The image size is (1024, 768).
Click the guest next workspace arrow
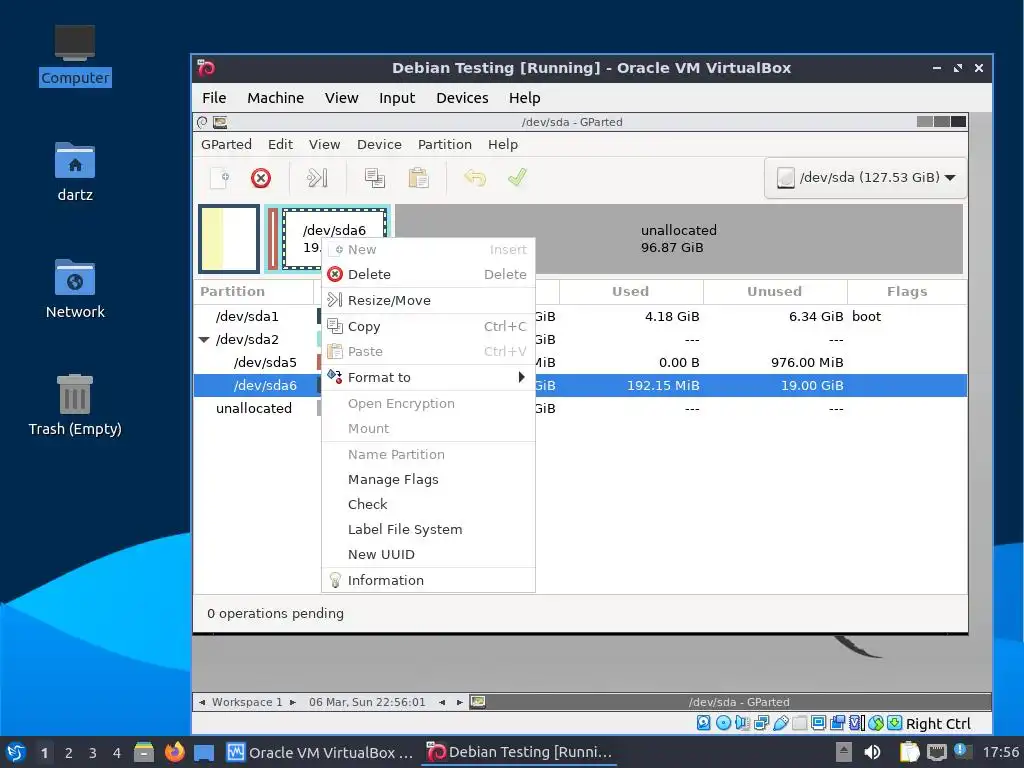pos(293,703)
